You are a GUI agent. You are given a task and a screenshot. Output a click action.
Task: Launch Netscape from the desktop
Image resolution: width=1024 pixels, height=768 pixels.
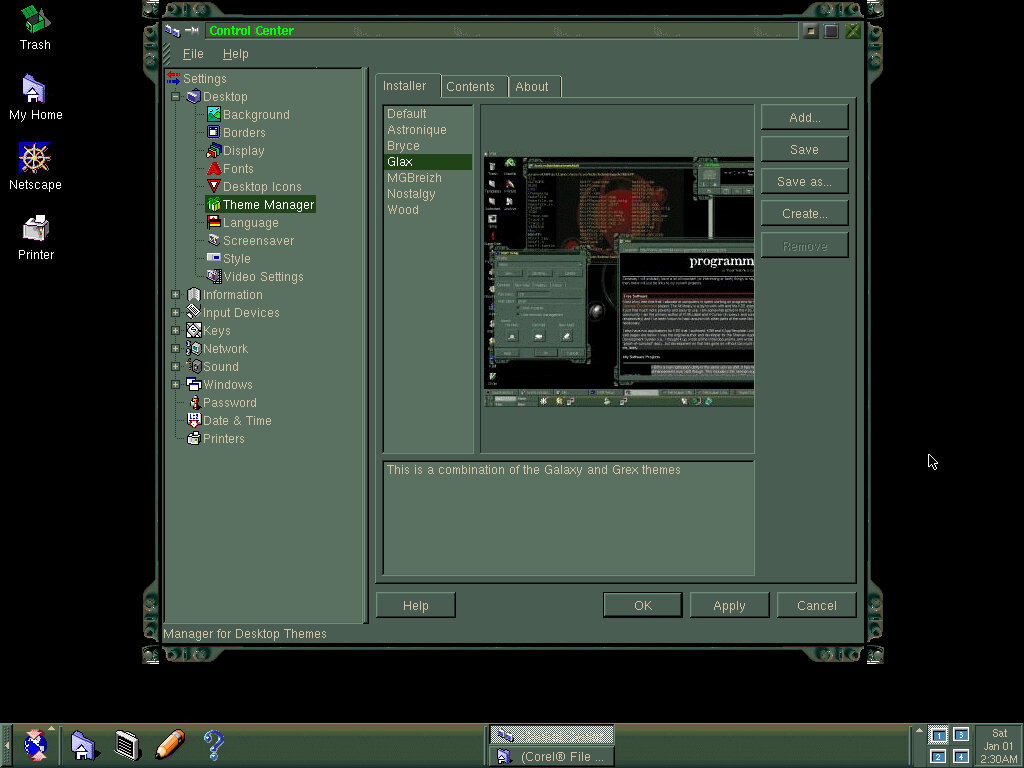point(35,159)
